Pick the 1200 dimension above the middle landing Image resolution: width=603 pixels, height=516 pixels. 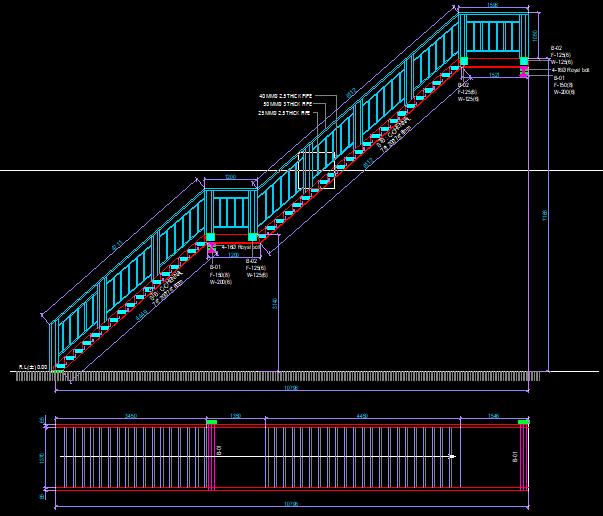[x=230, y=177]
